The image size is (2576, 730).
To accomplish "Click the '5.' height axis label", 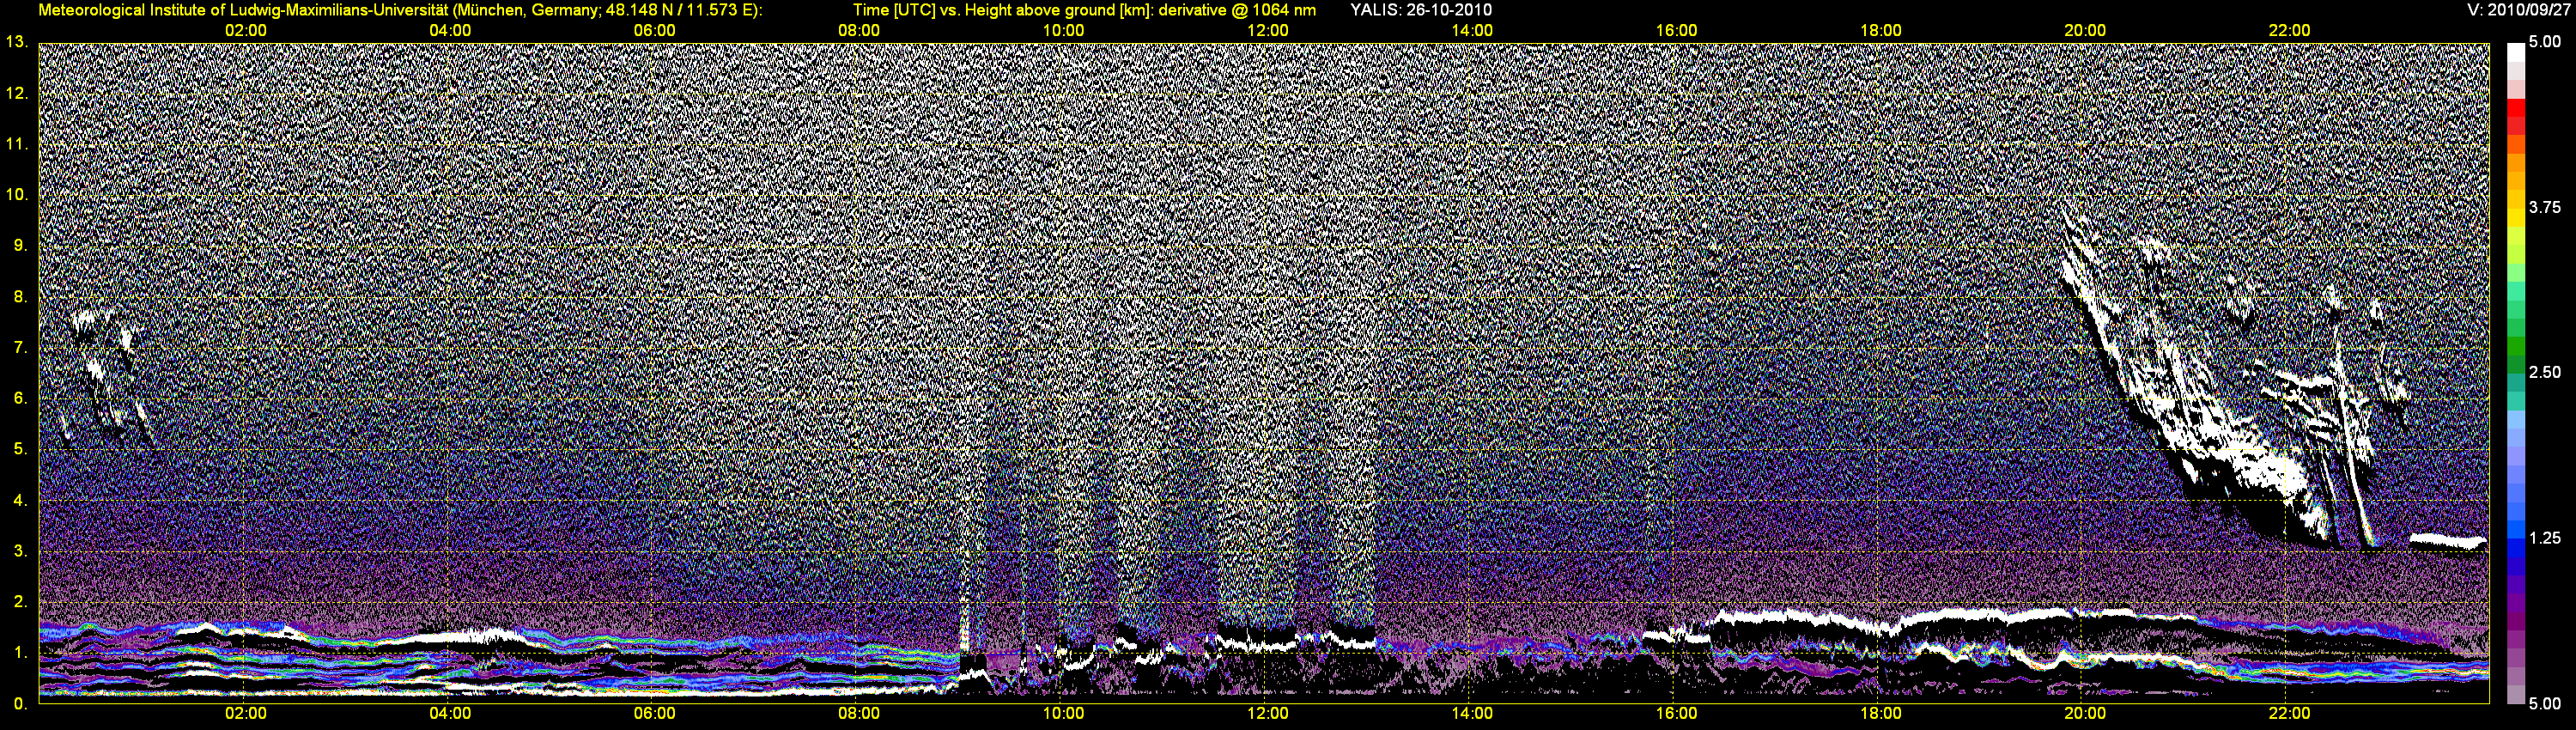I will (21, 449).
